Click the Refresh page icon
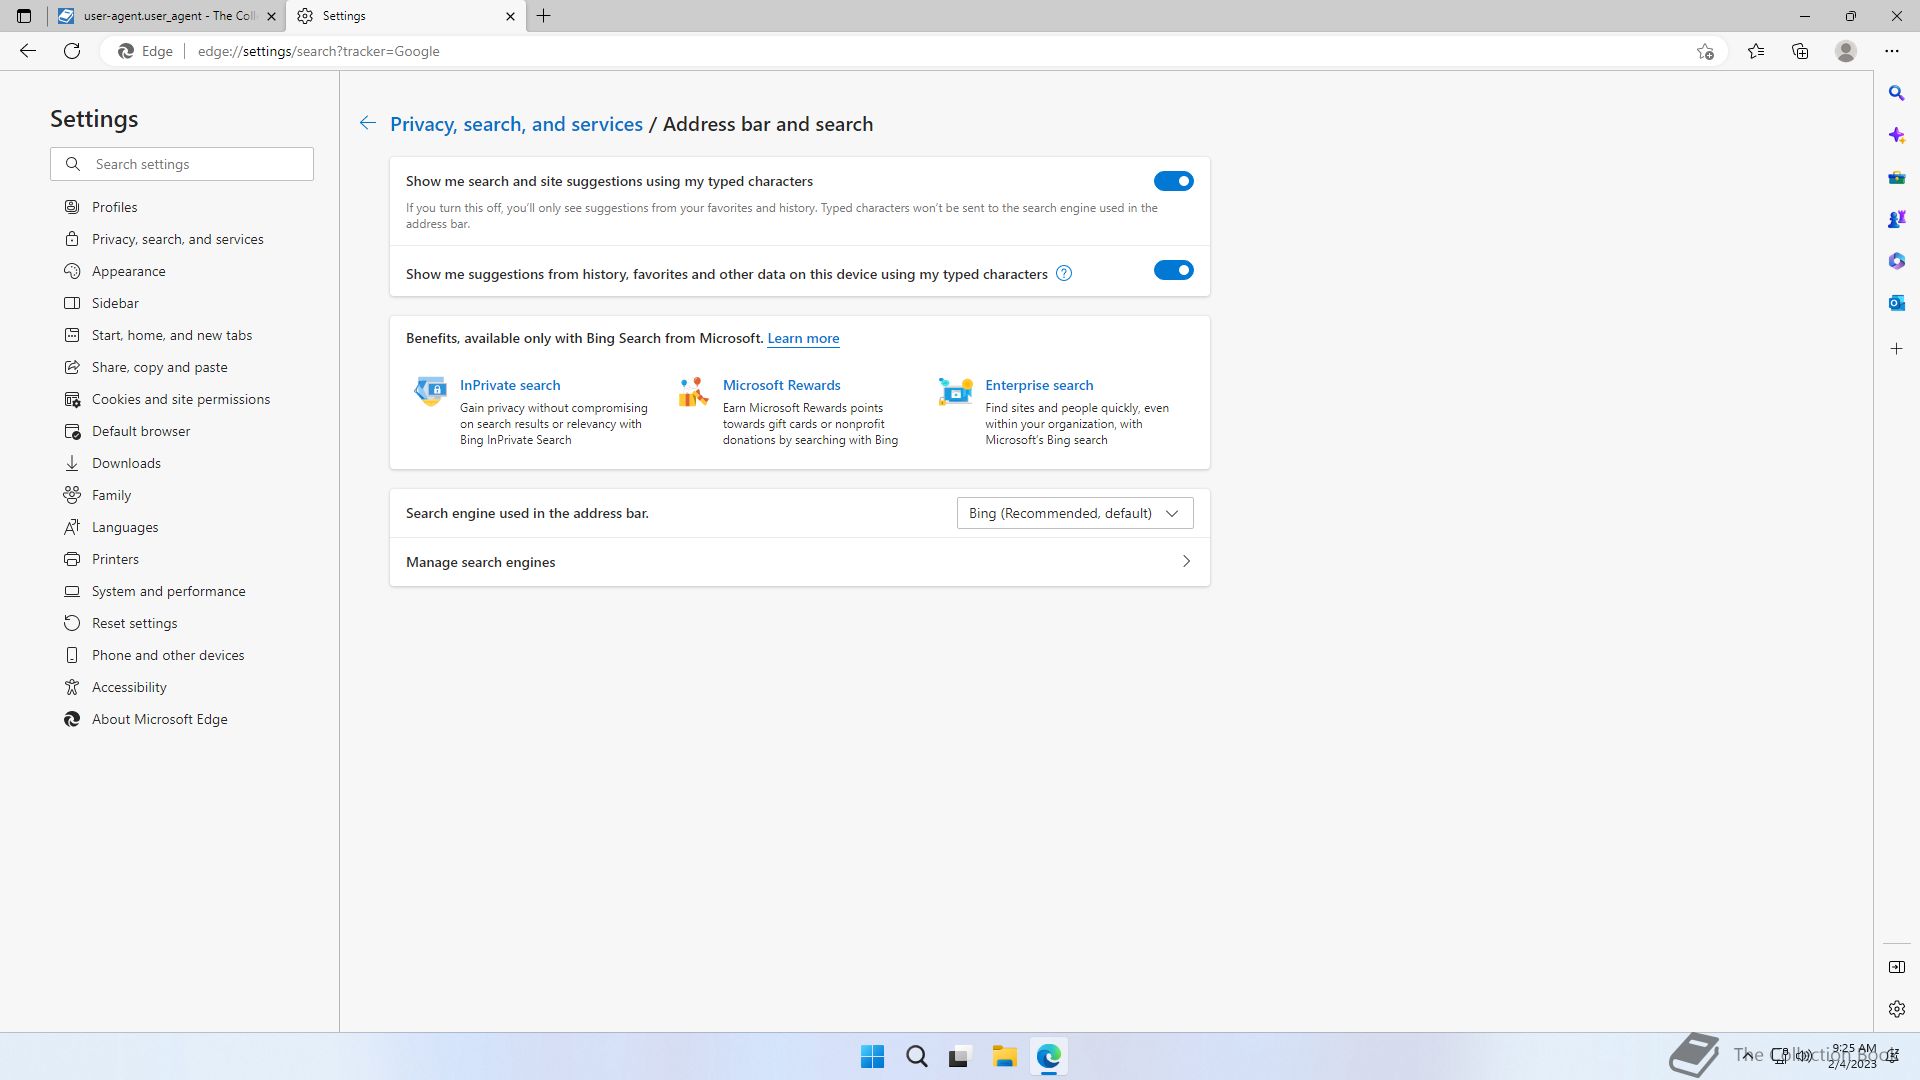Screen dimensions: 1920x1080 (72, 51)
